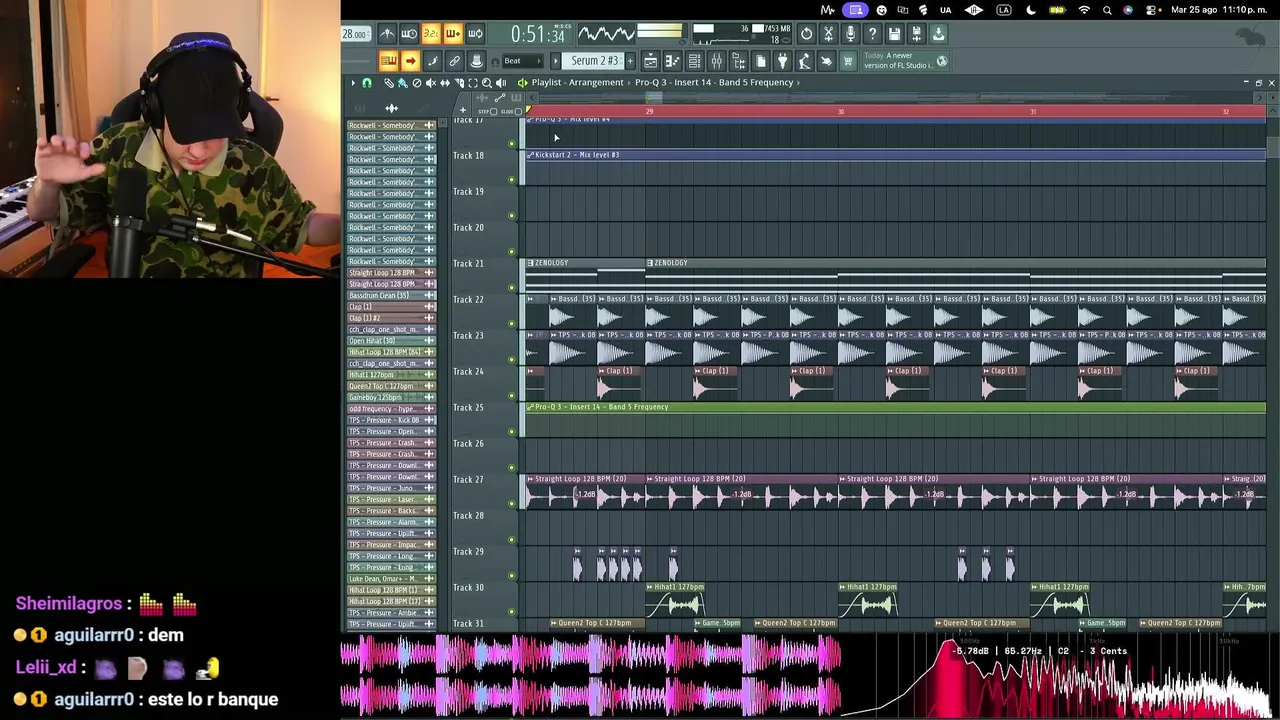Click the shopping cart icon
Screen dimensions: 1280x720
(x=848, y=61)
